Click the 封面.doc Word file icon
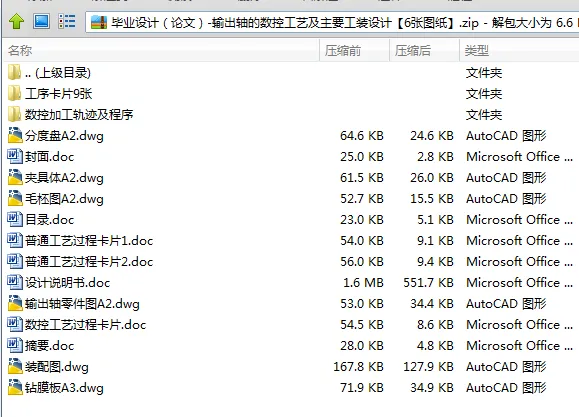Screen dimensions: 579x417 point(15,156)
